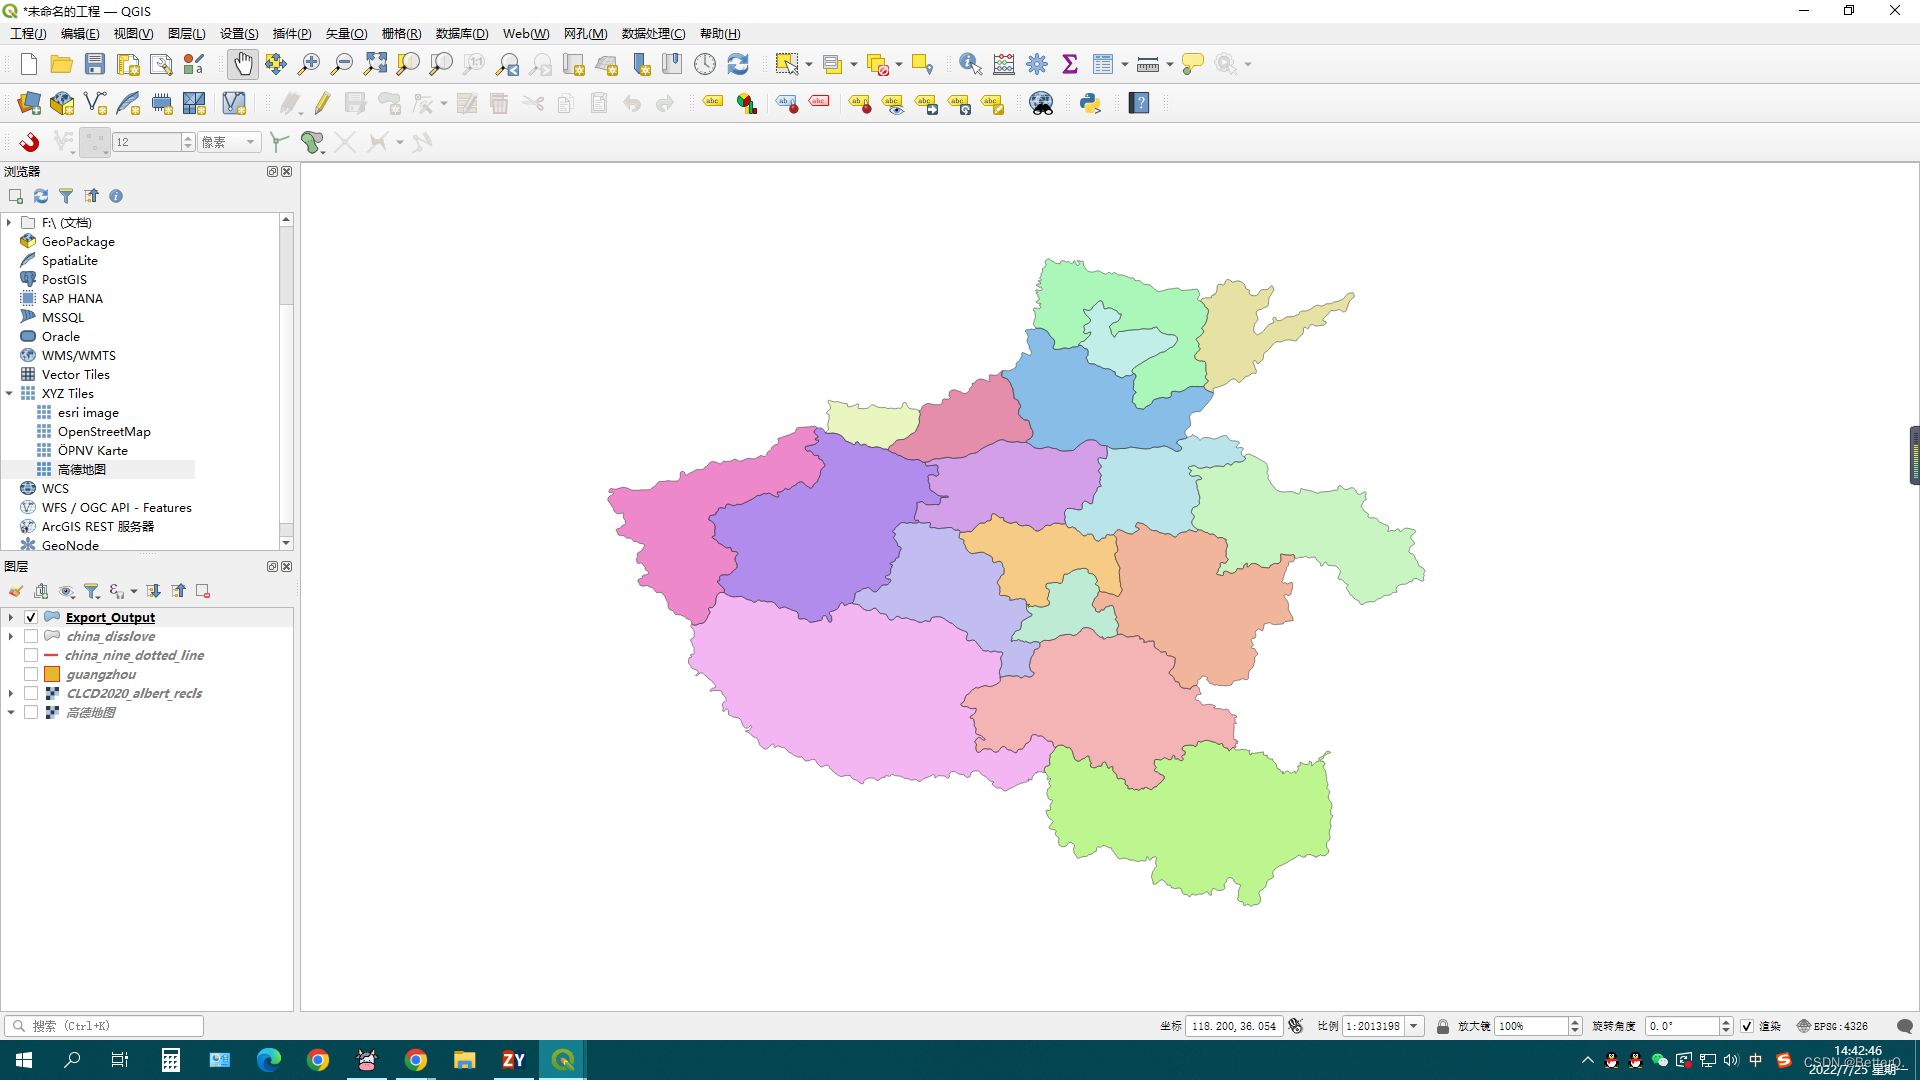The image size is (1920, 1080).
Task: Enable the snapping magnet icon
Action: click(x=29, y=142)
